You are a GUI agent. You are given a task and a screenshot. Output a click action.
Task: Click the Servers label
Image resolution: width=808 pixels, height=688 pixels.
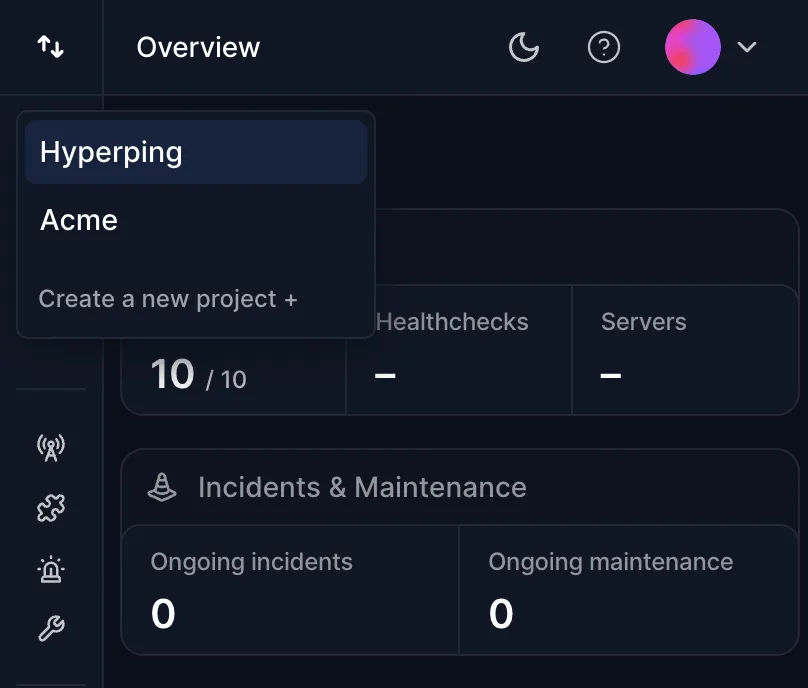click(x=644, y=322)
